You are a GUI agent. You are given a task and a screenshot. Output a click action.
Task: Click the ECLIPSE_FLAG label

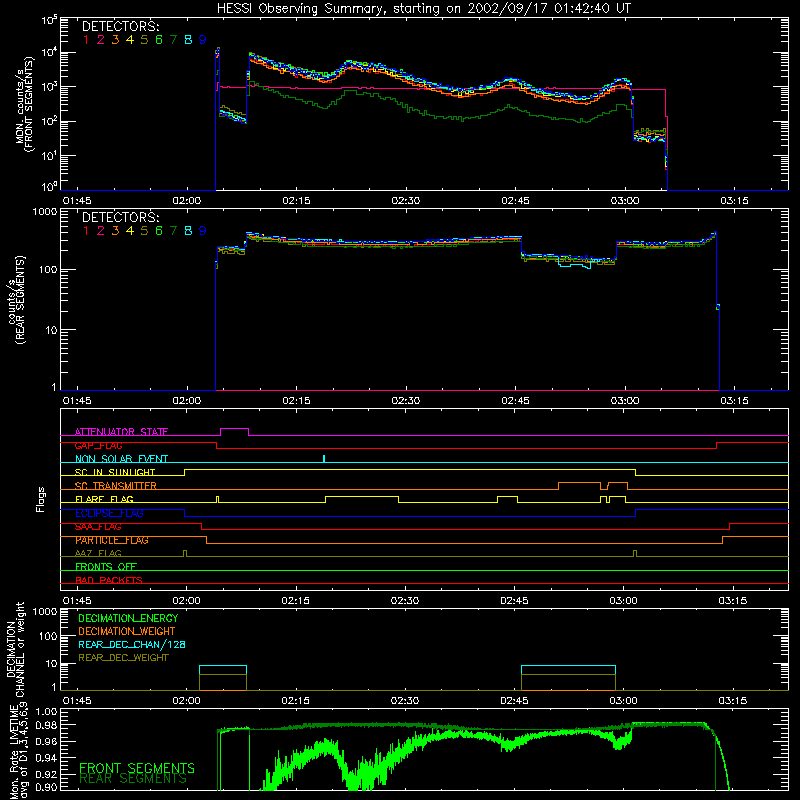pyautogui.click(x=109, y=513)
